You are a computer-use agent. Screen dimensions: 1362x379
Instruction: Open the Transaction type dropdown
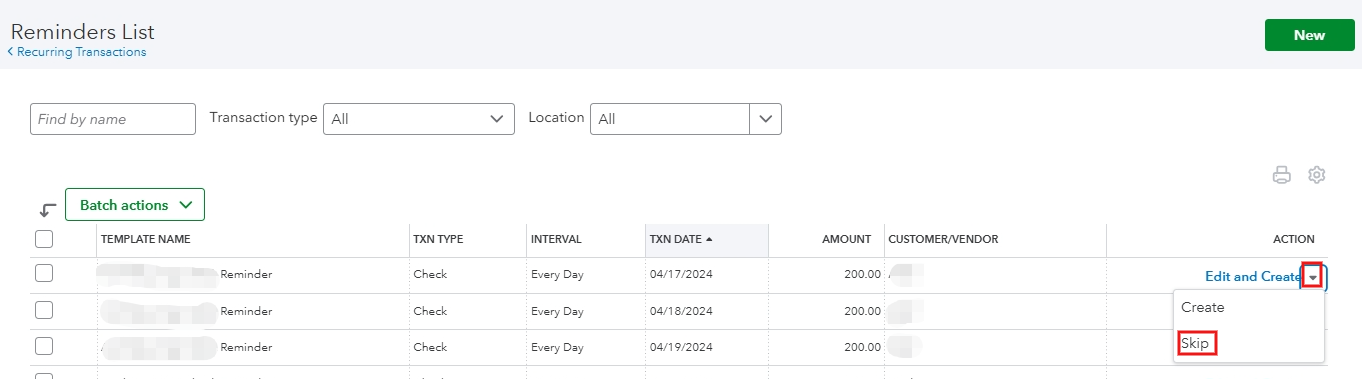[x=419, y=119]
